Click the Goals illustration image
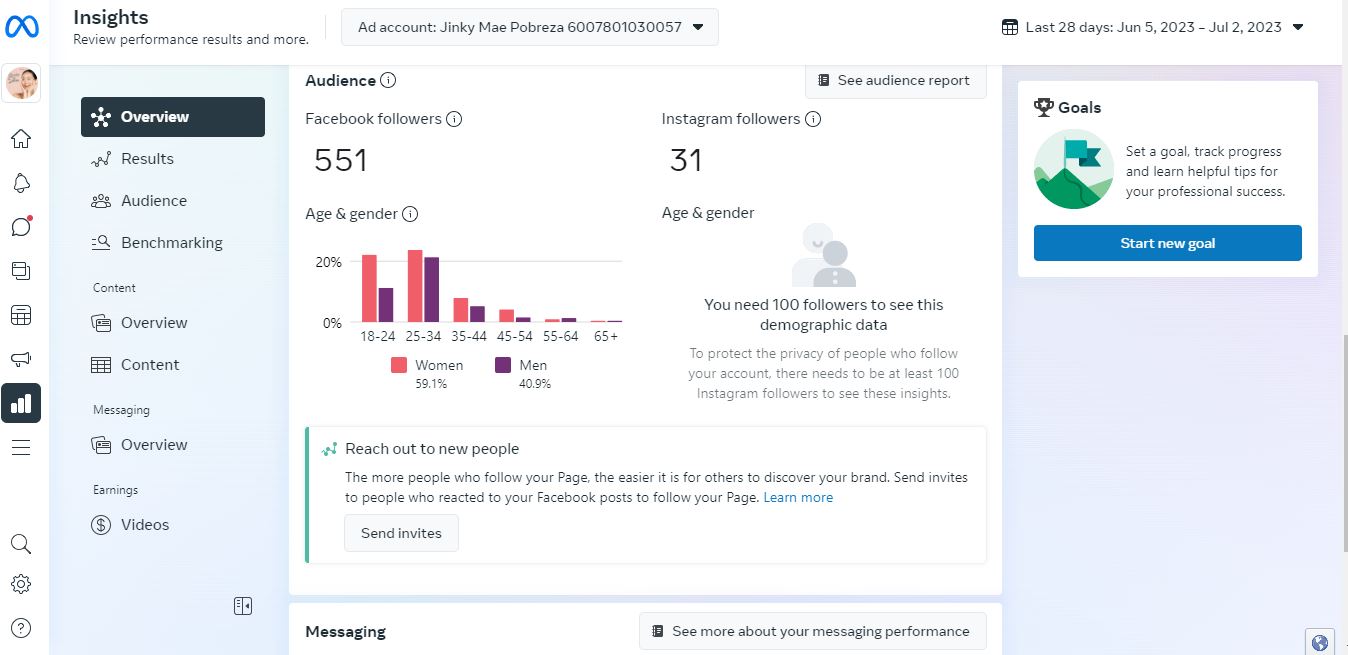The height and width of the screenshot is (655, 1348). point(1074,169)
